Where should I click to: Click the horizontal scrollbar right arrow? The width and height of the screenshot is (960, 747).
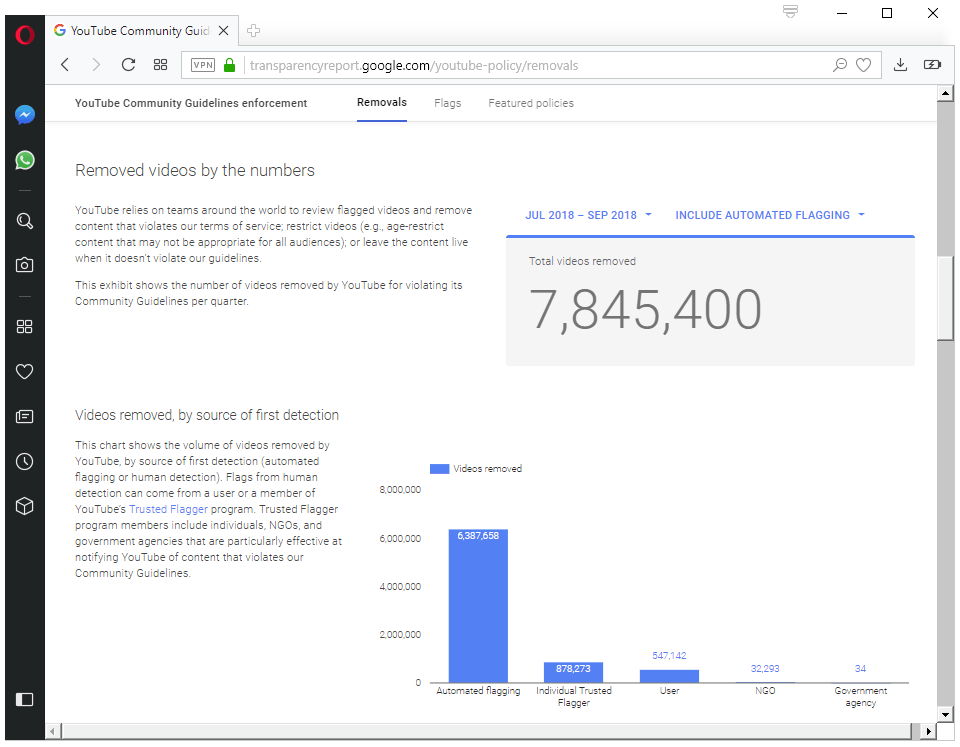(928, 731)
